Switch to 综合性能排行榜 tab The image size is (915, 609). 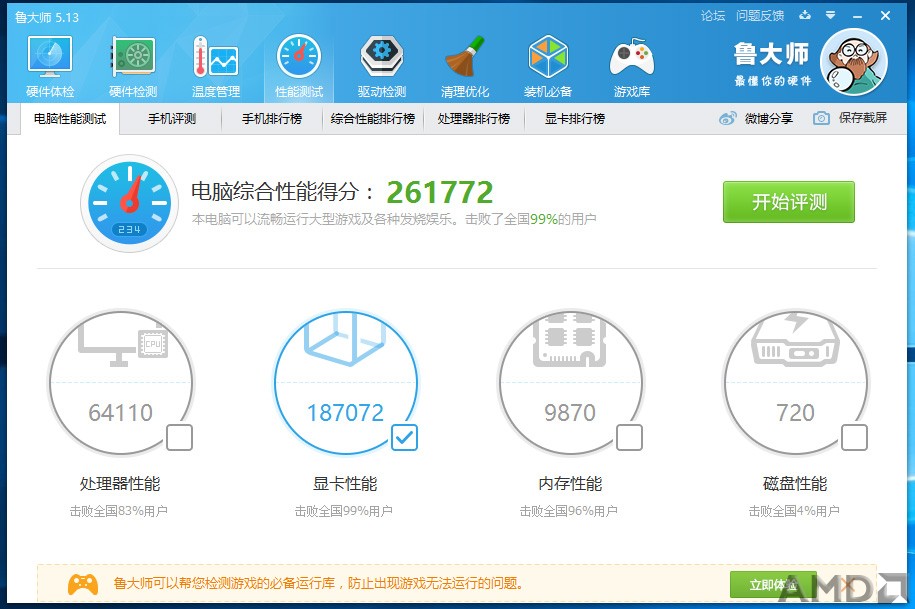click(372, 118)
